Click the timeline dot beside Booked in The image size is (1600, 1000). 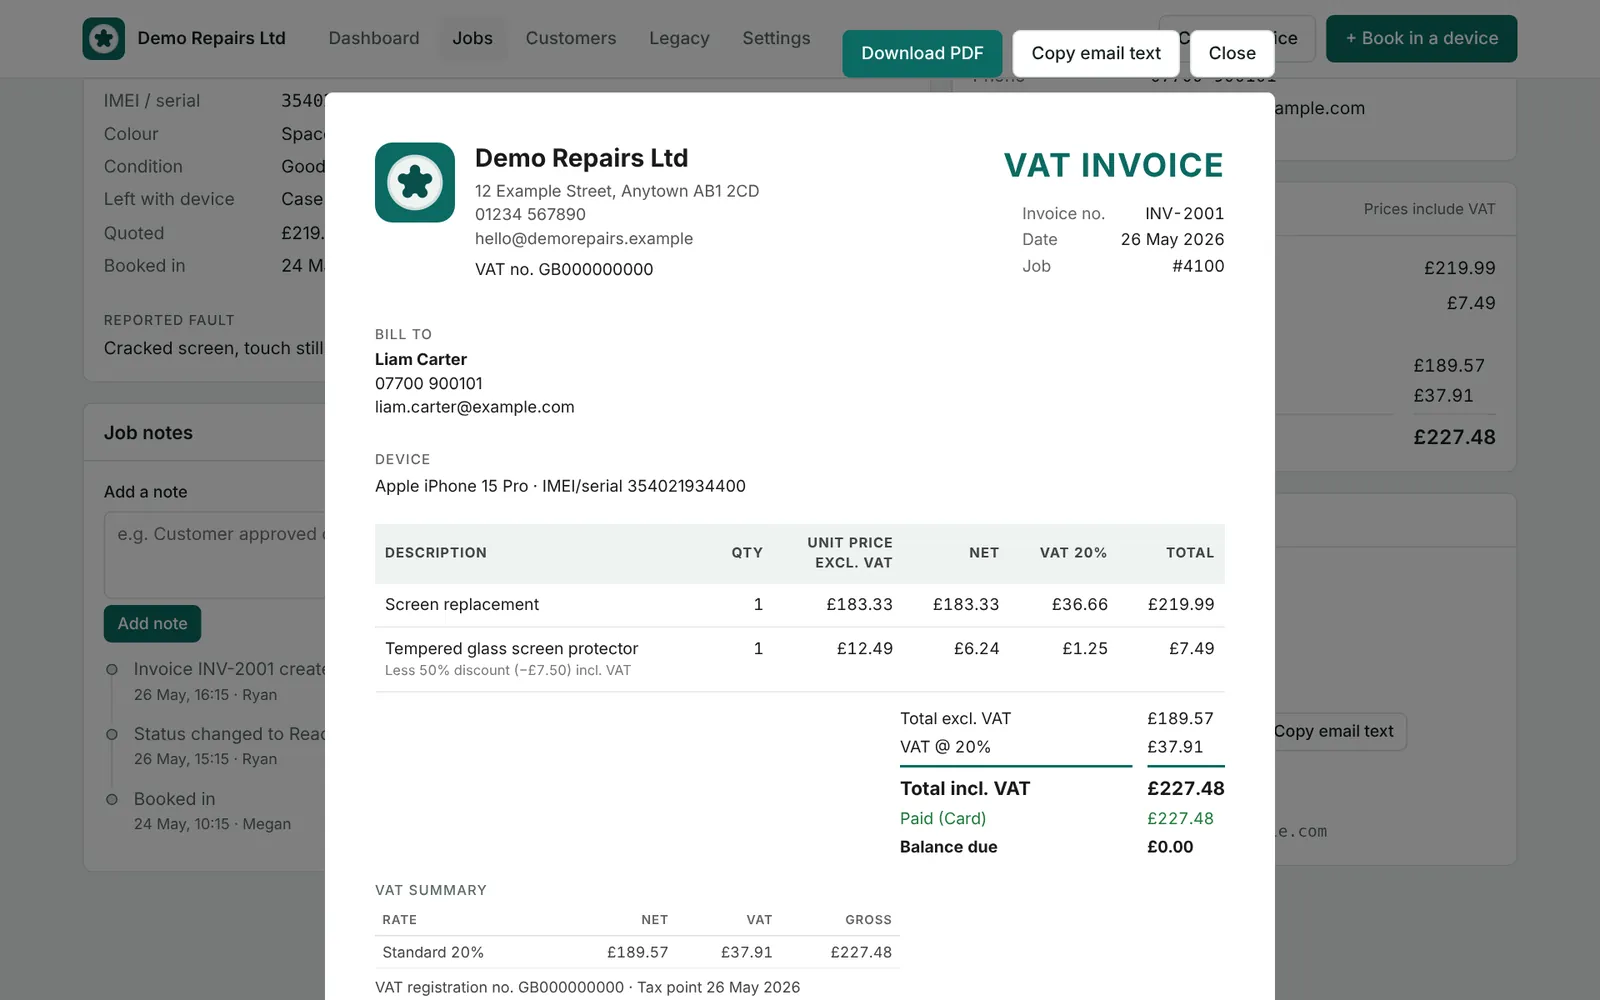[112, 799]
